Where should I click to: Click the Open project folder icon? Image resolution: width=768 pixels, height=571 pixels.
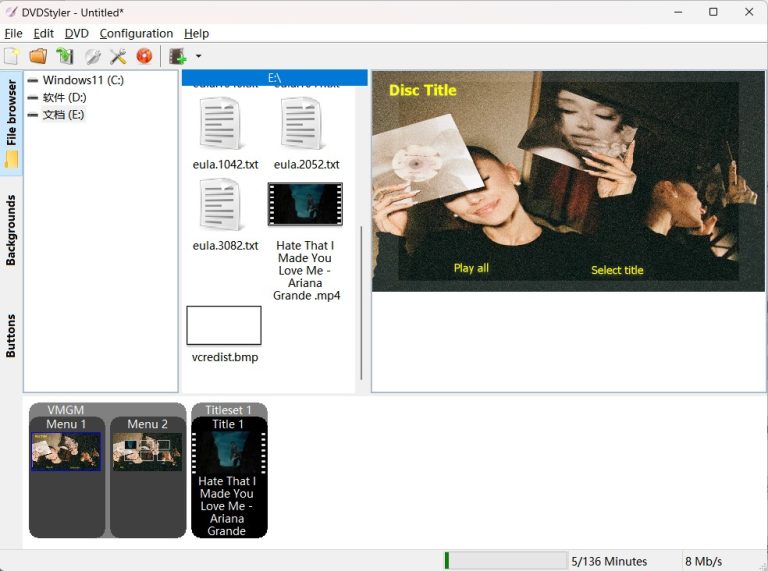tap(38, 56)
